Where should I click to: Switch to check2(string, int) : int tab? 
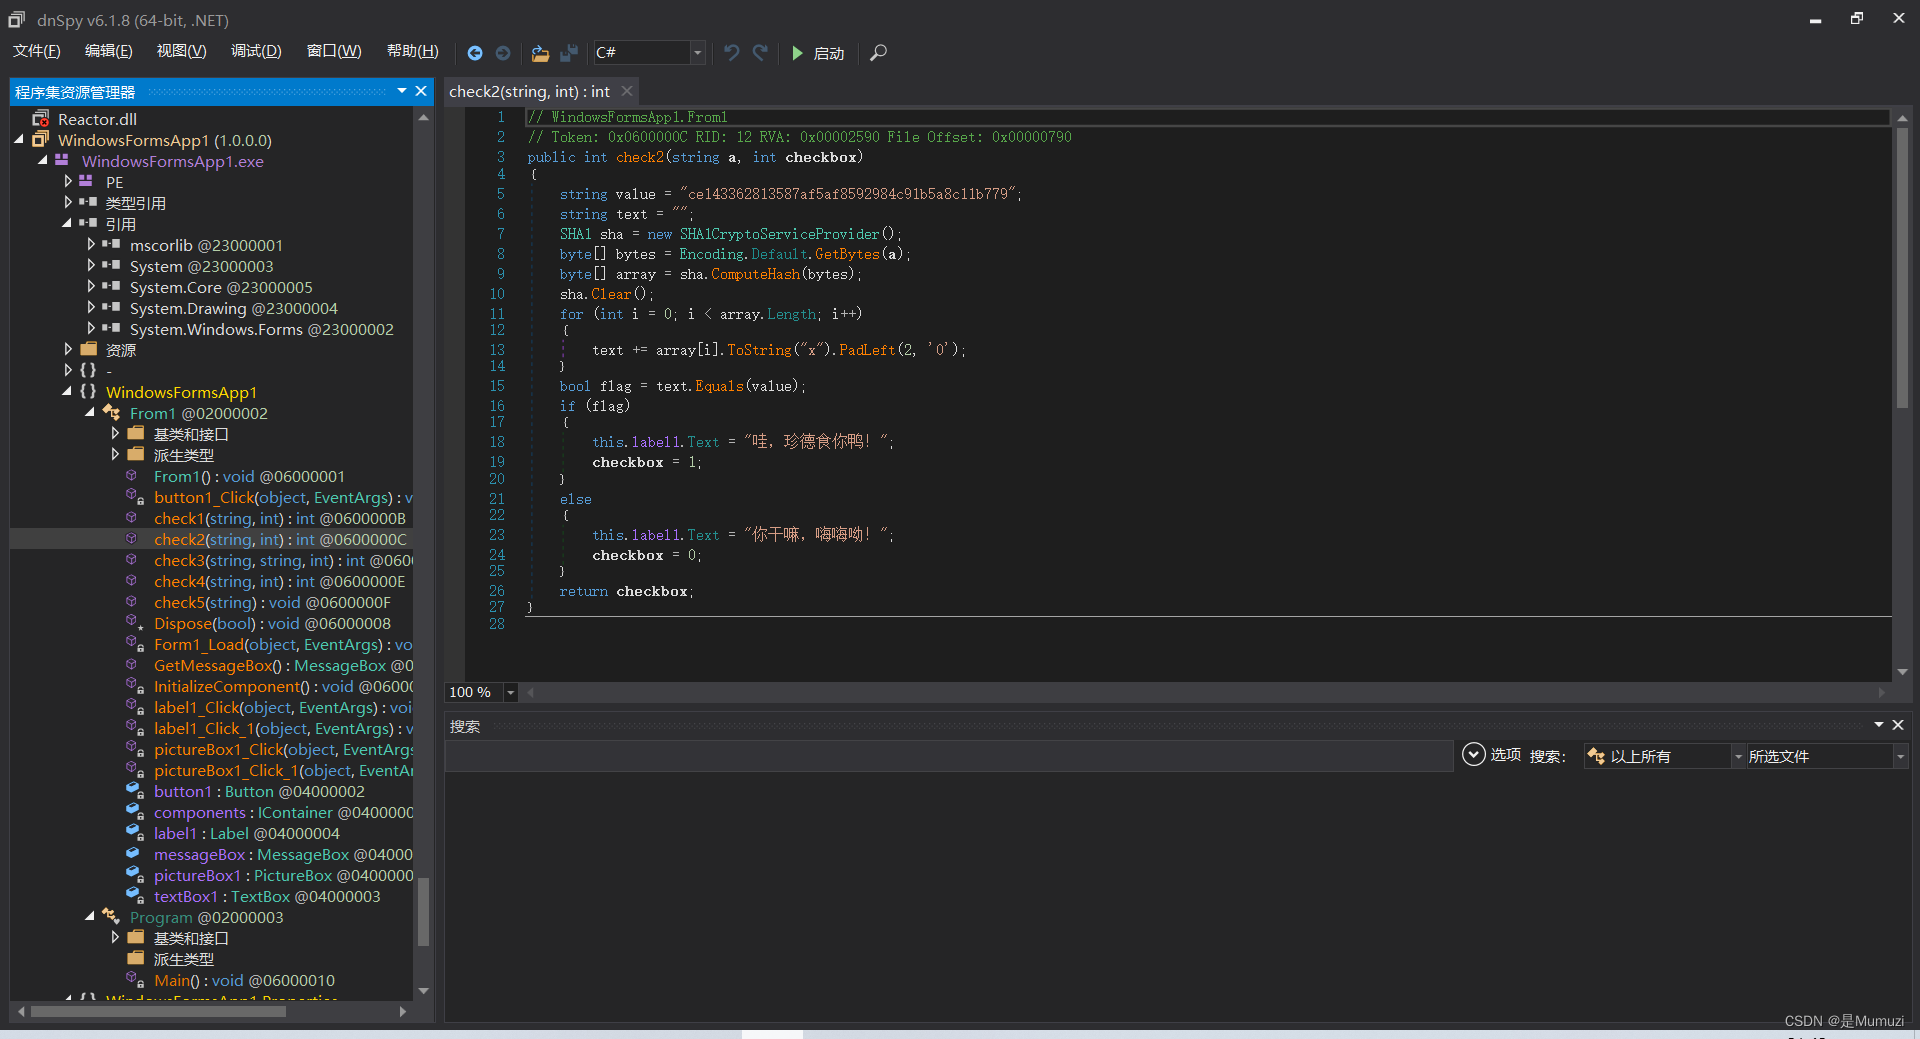click(x=529, y=92)
